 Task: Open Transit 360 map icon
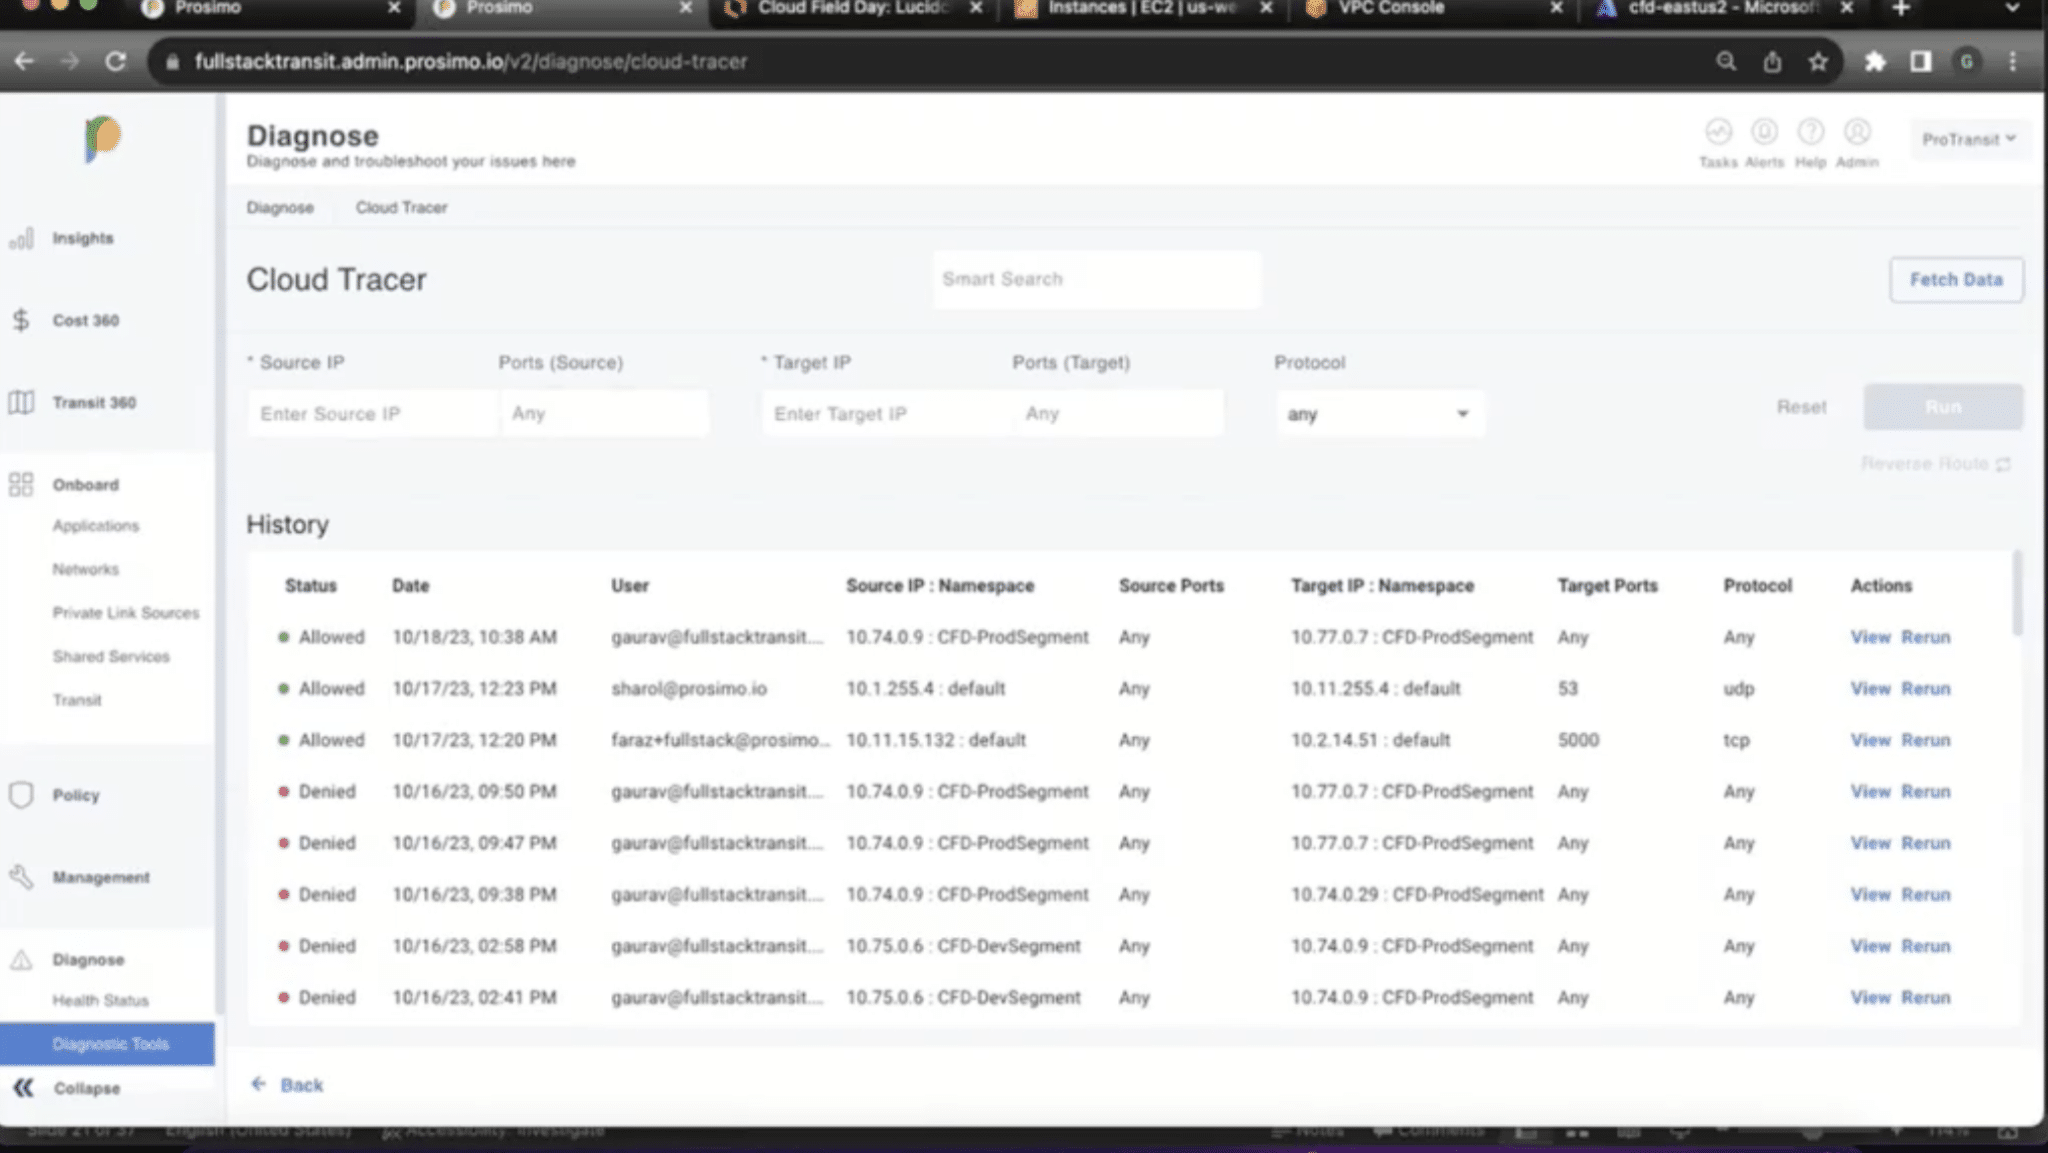pyautogui.click(x=21, y=402)
